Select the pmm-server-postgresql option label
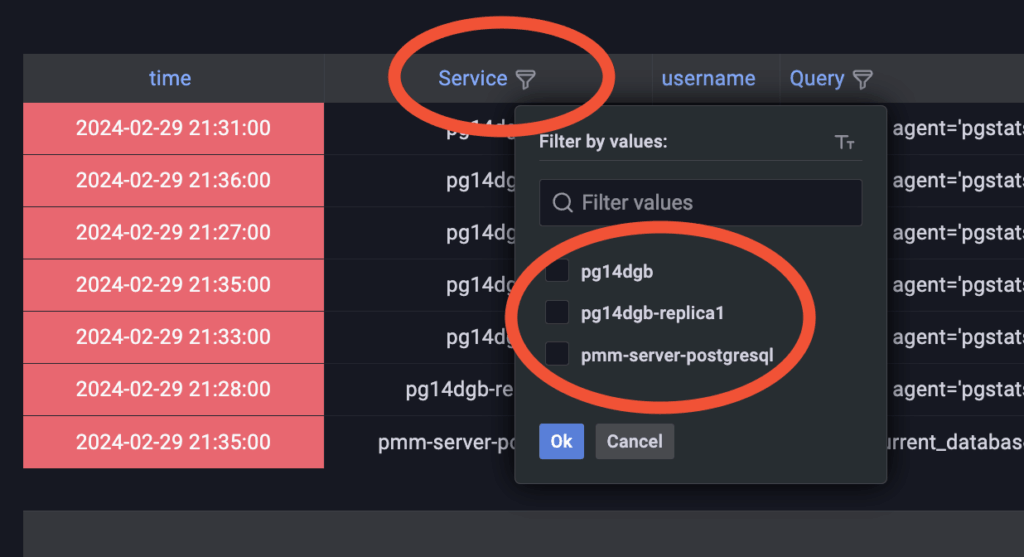 [x=677, y=354]
